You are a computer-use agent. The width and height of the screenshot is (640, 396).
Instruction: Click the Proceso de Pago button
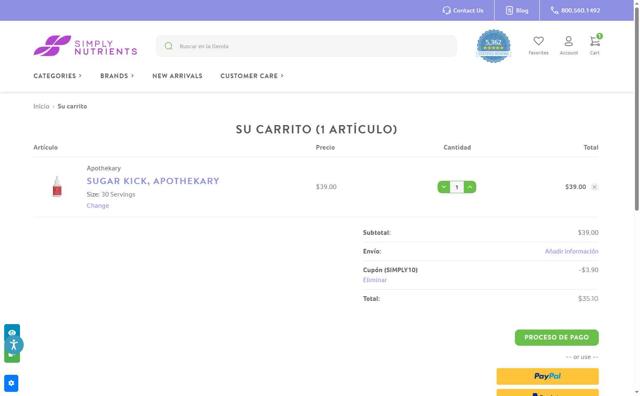click(x=557, y=338)
